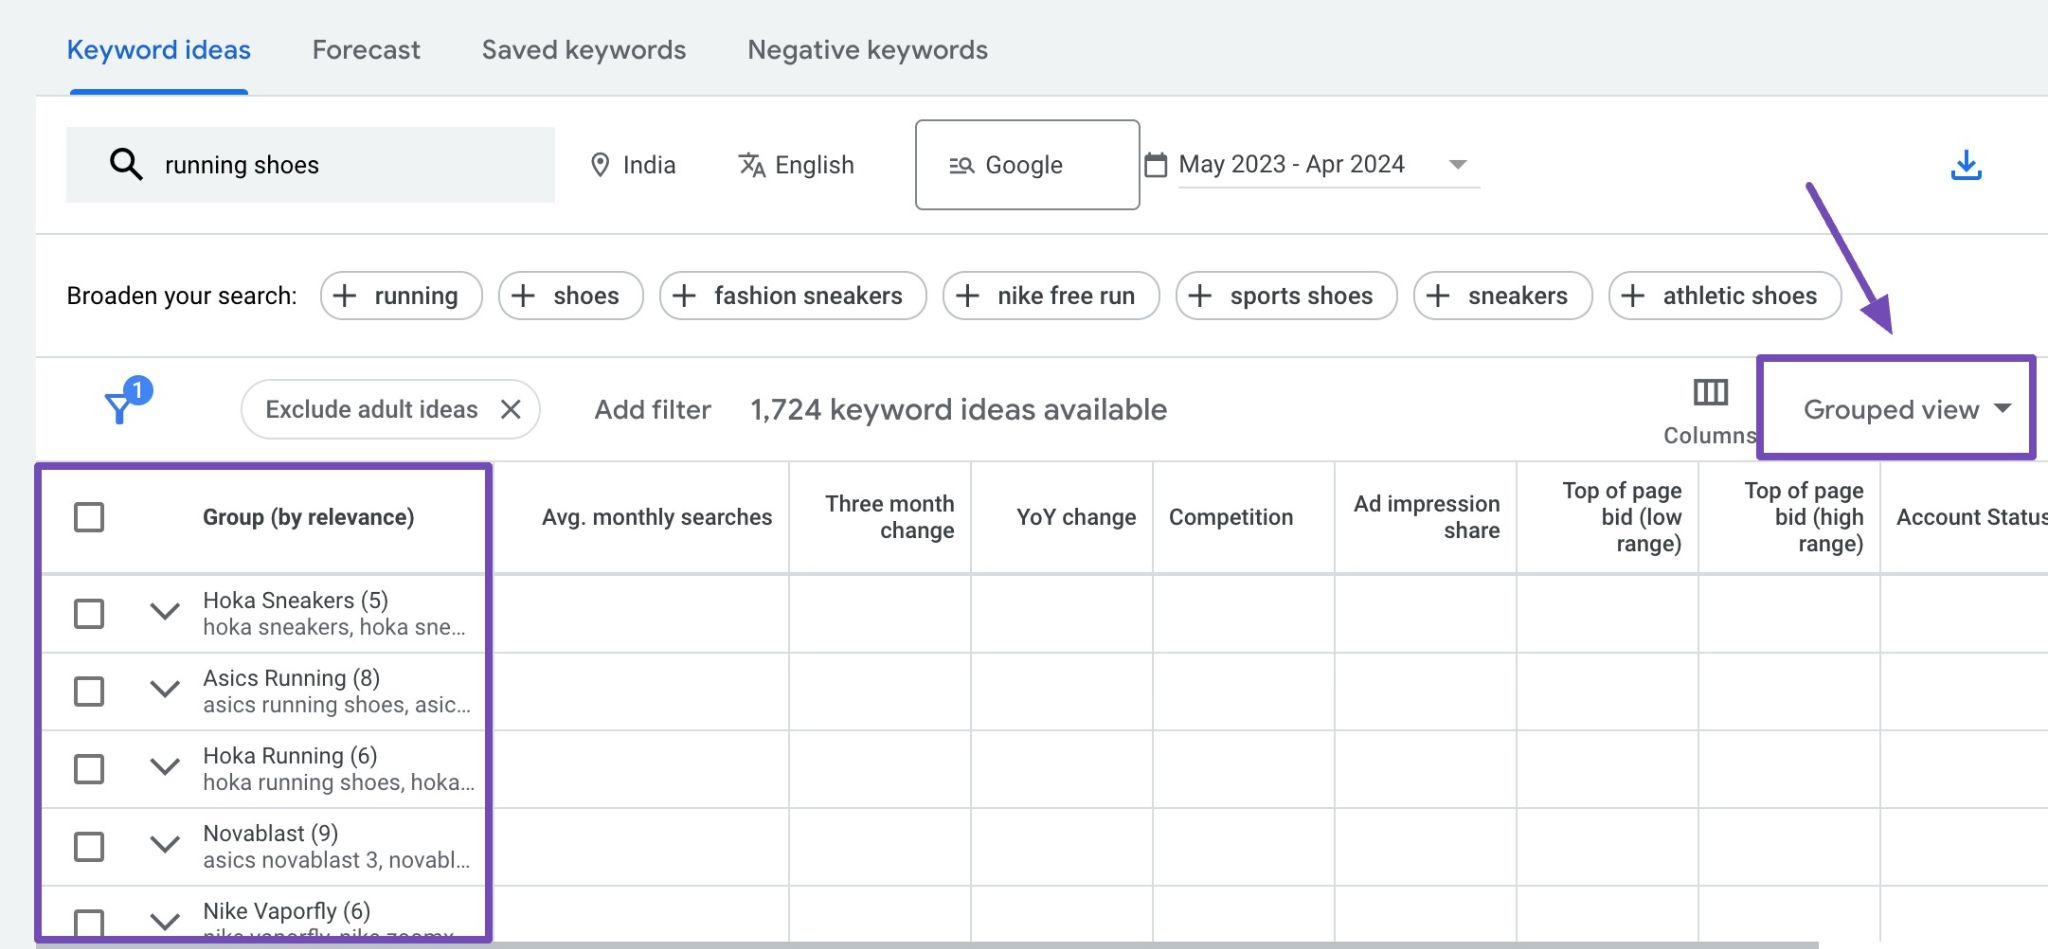Select all groups with header checkbox
2048x949 pixels.
tap(89, 517)
